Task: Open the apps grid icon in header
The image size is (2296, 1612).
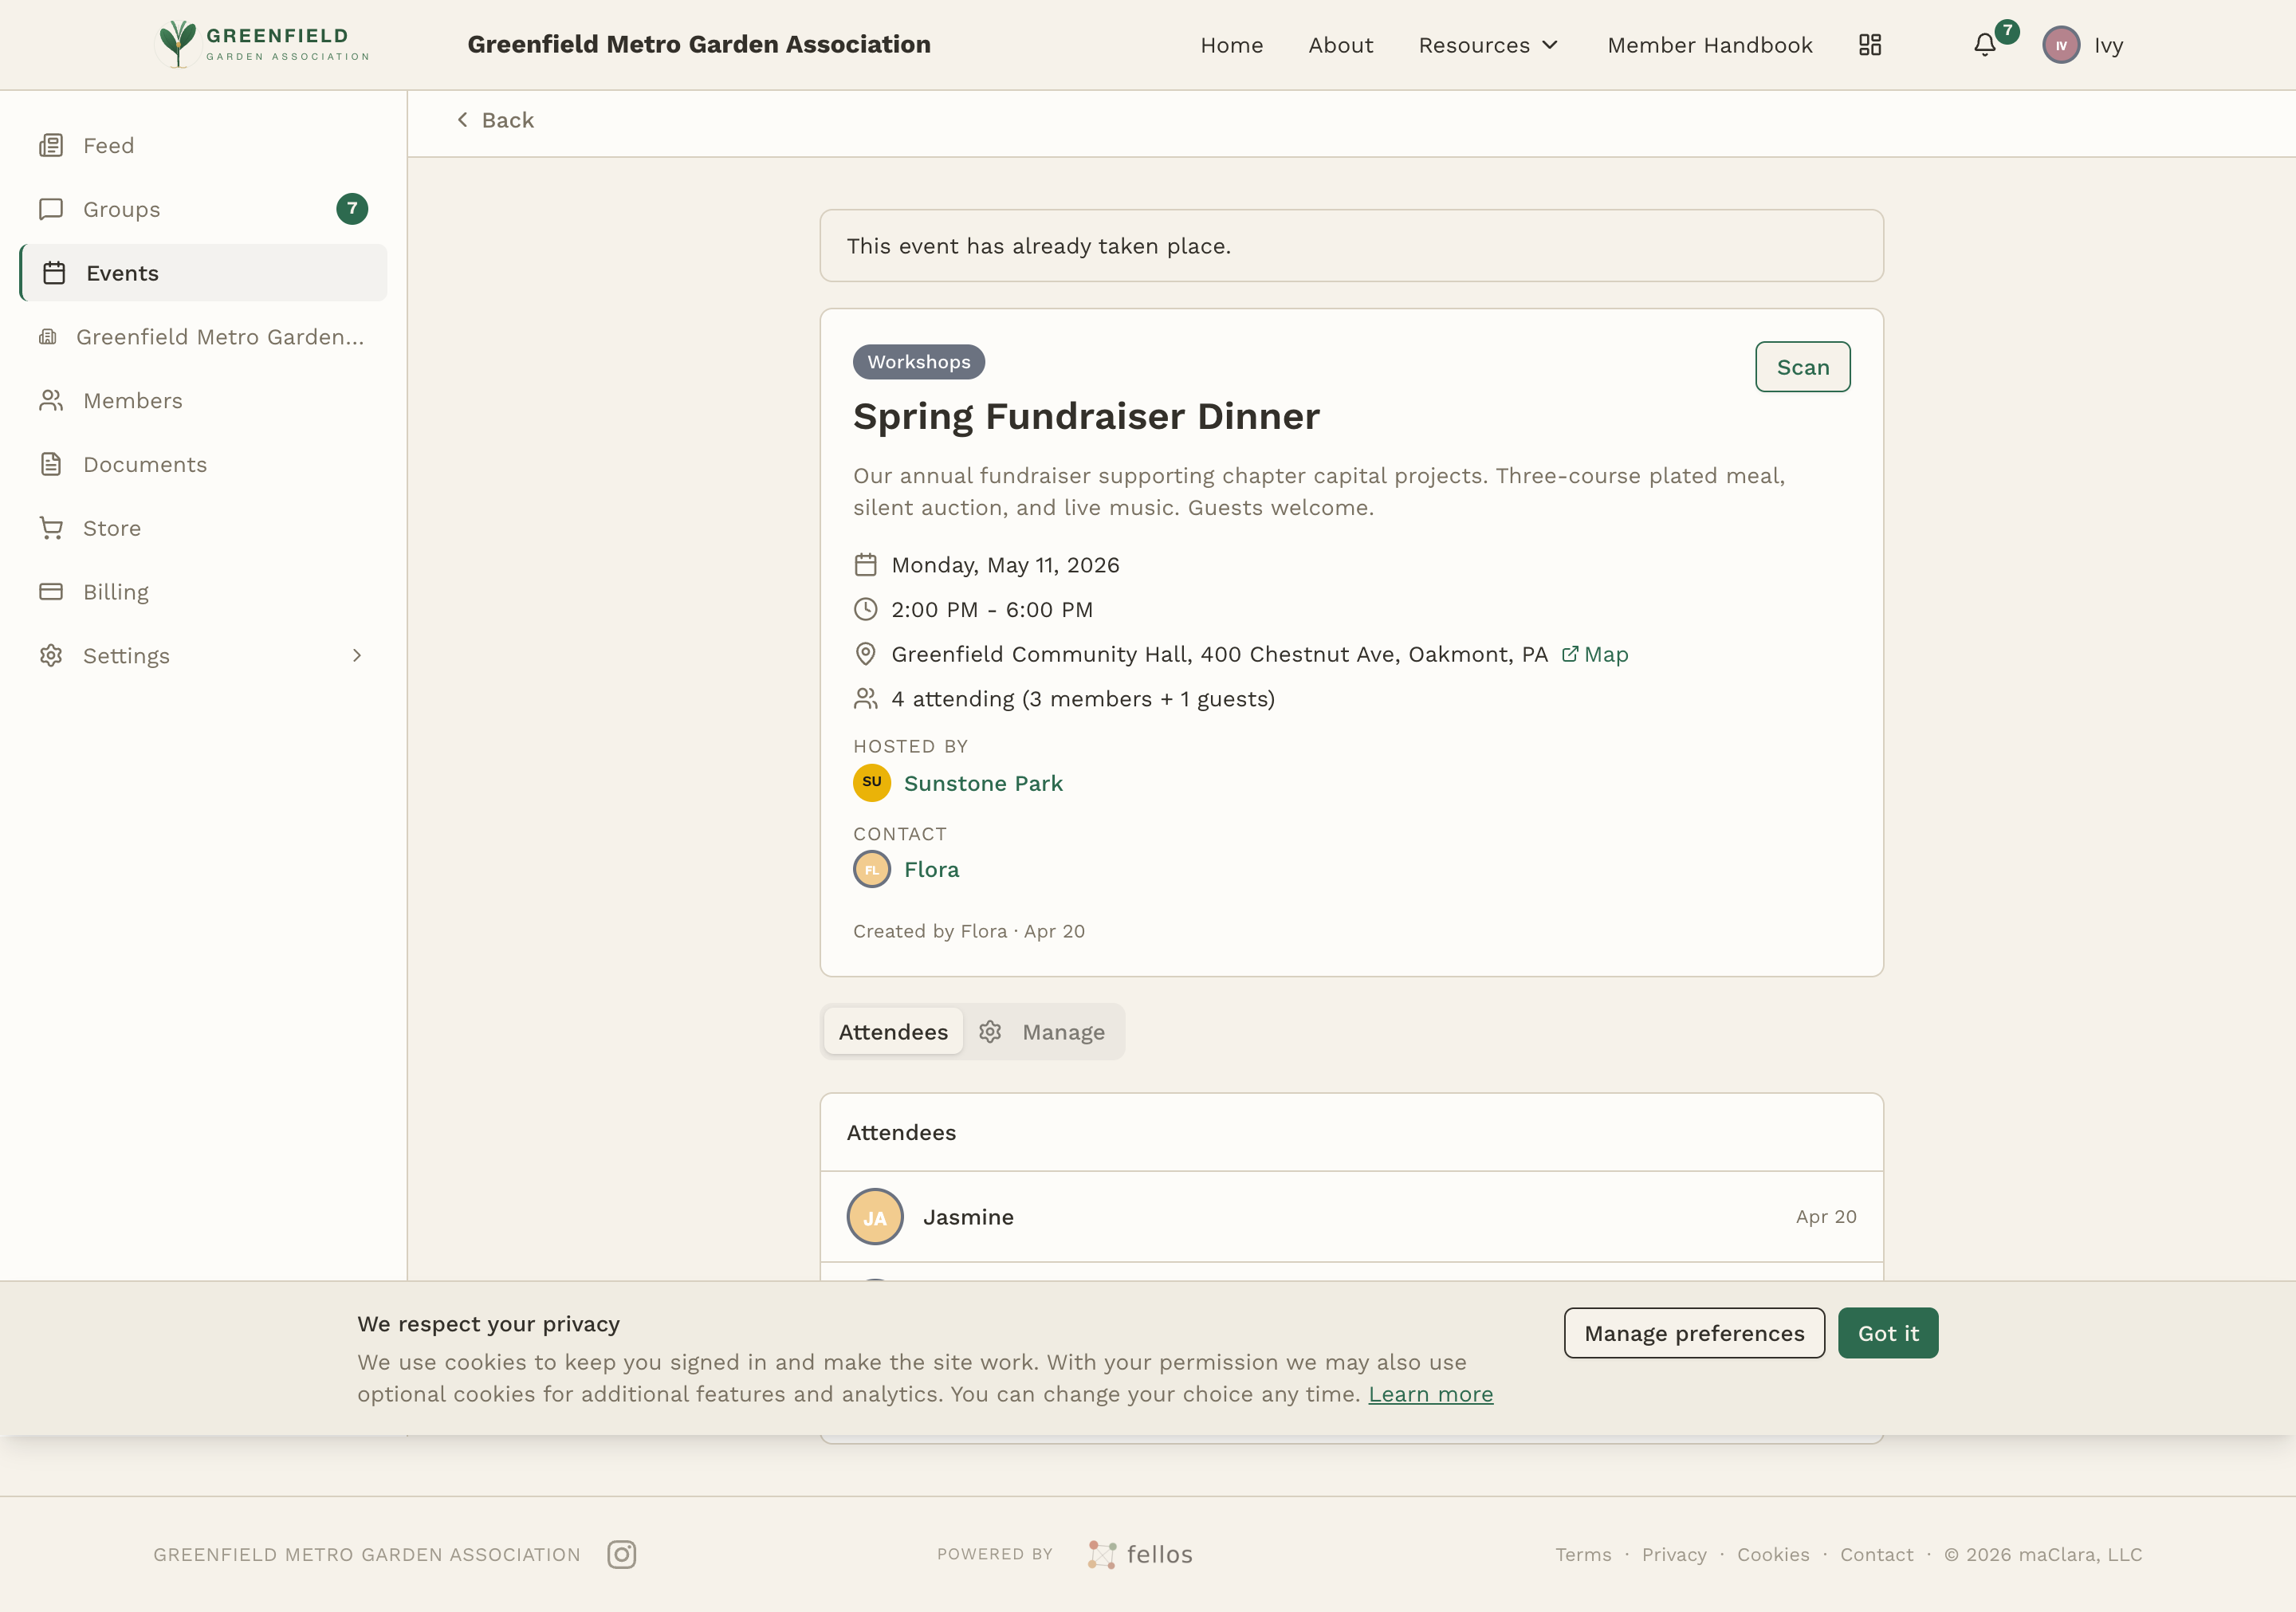Action: tap(1870, 45)
